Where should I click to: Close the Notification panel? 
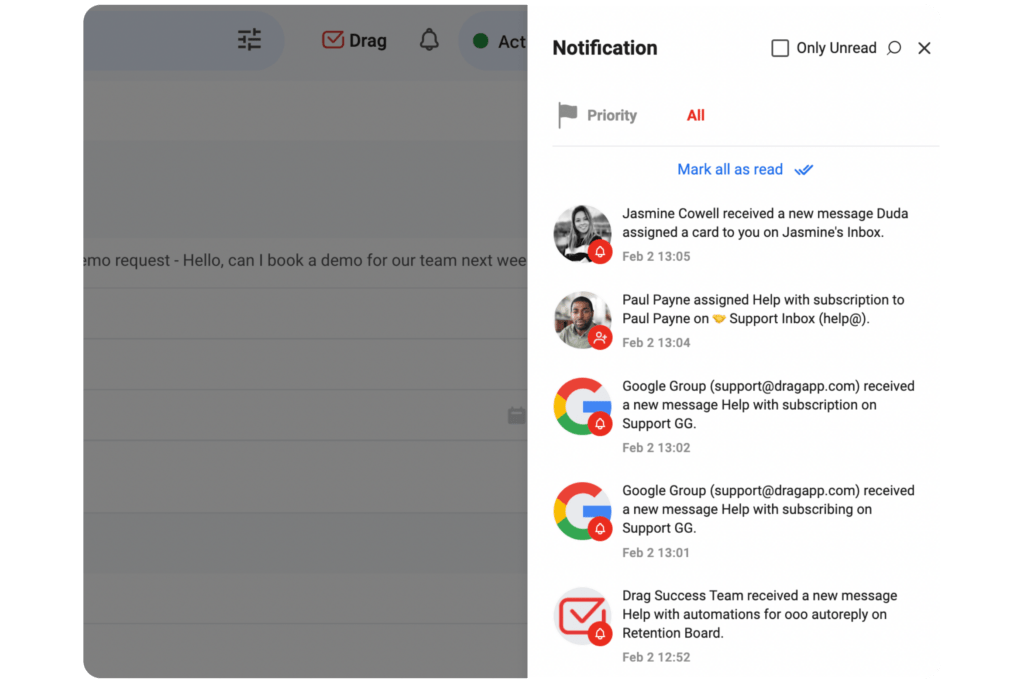(x=924, y=48)
